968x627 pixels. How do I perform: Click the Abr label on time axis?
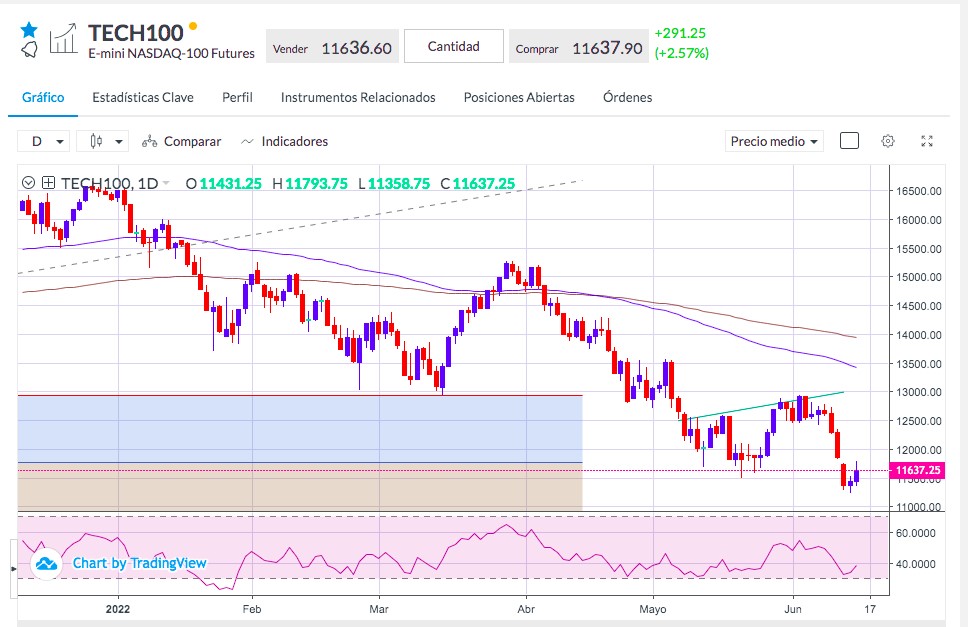(x=526, y=609)
